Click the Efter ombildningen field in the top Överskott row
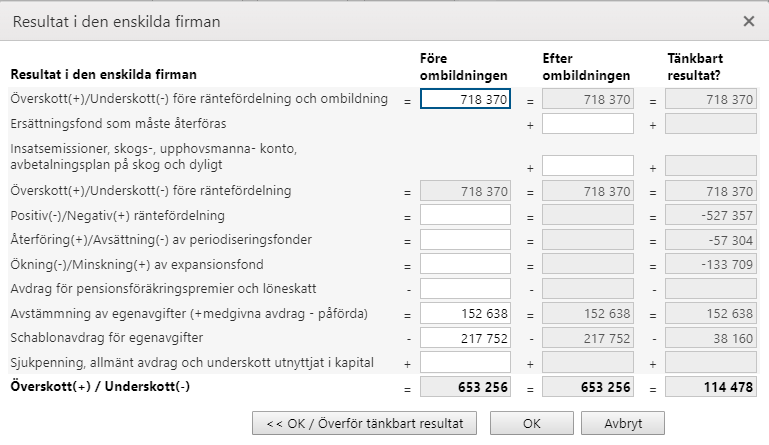This screenshot has height=445, width=769. pos(588,99)
